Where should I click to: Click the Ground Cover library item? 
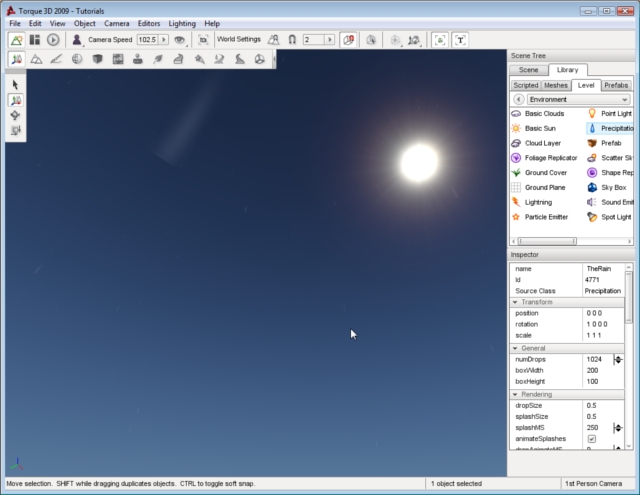[545, 172]
